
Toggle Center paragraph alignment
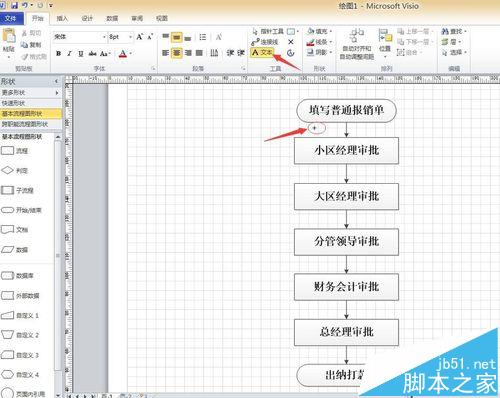tap(177, 53)
